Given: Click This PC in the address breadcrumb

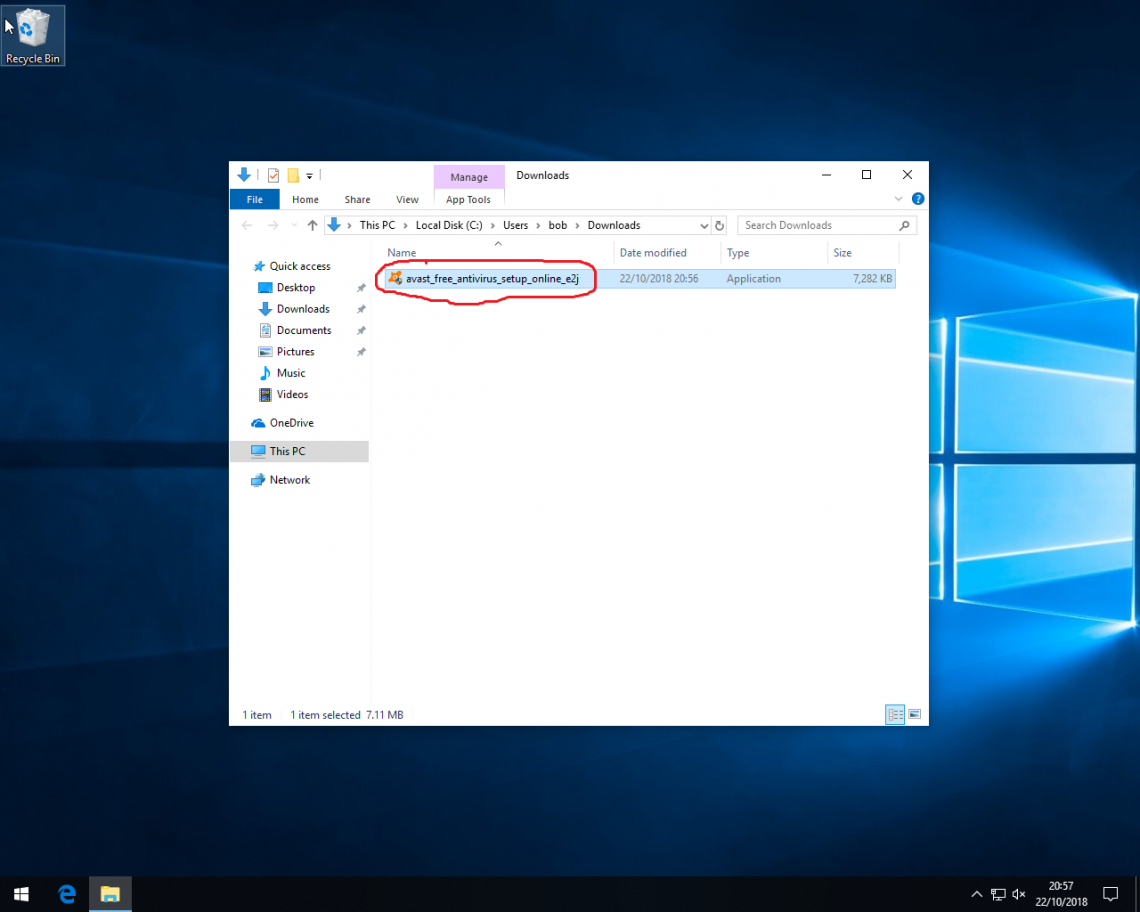Looking at the screenshot, I should click(x=377, y=225).
